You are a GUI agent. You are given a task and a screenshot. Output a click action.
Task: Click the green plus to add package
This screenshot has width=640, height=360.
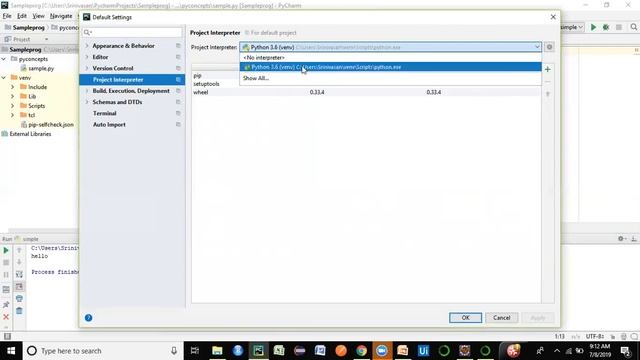tap(548, 69)
